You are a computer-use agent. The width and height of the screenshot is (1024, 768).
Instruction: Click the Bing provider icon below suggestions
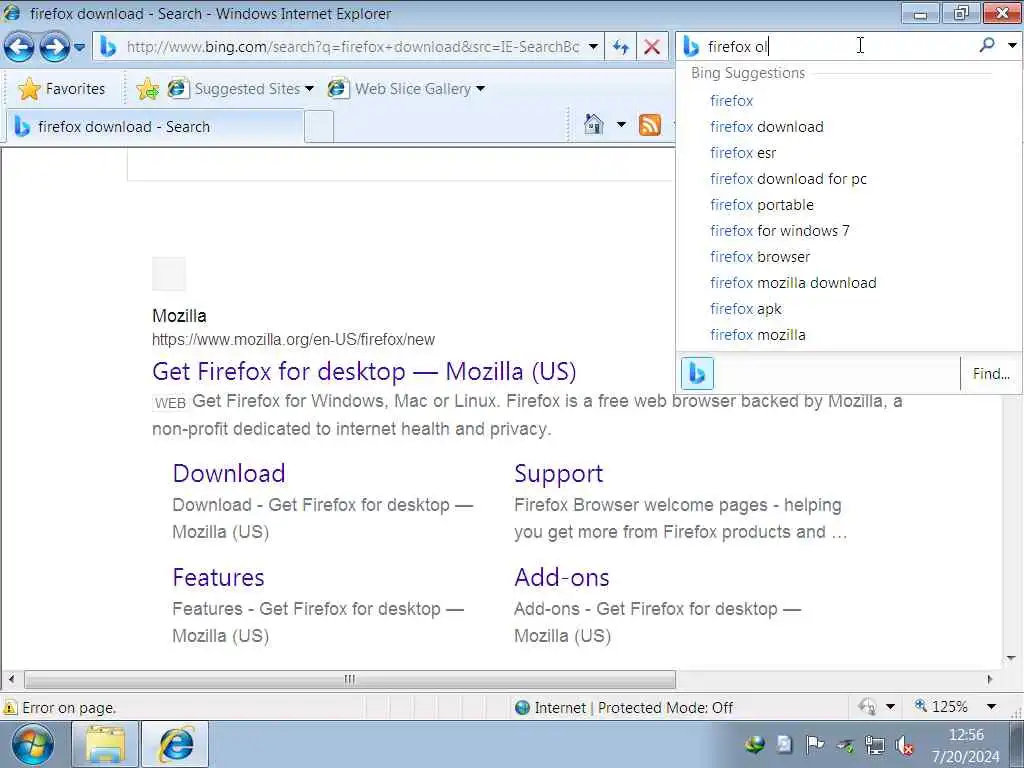coord(697,374)
